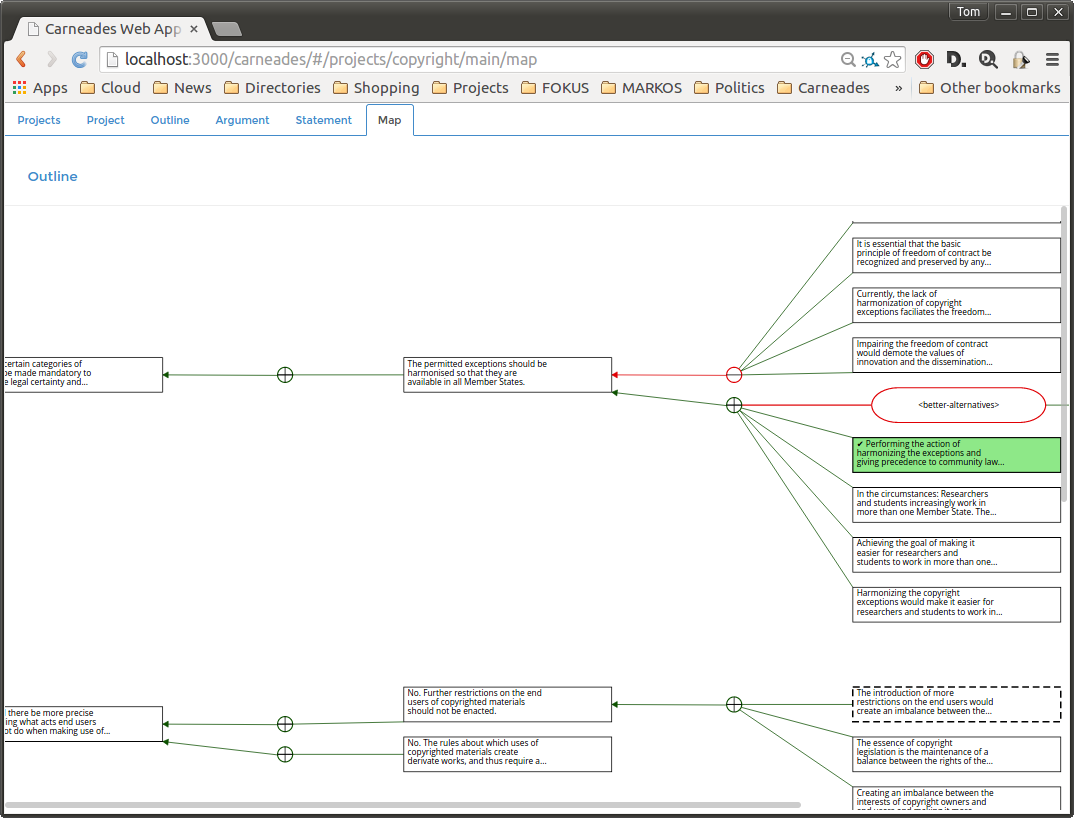
Task: Select 'Achieving the goal of making it easier' statement
Action: (x=956, y=554)
